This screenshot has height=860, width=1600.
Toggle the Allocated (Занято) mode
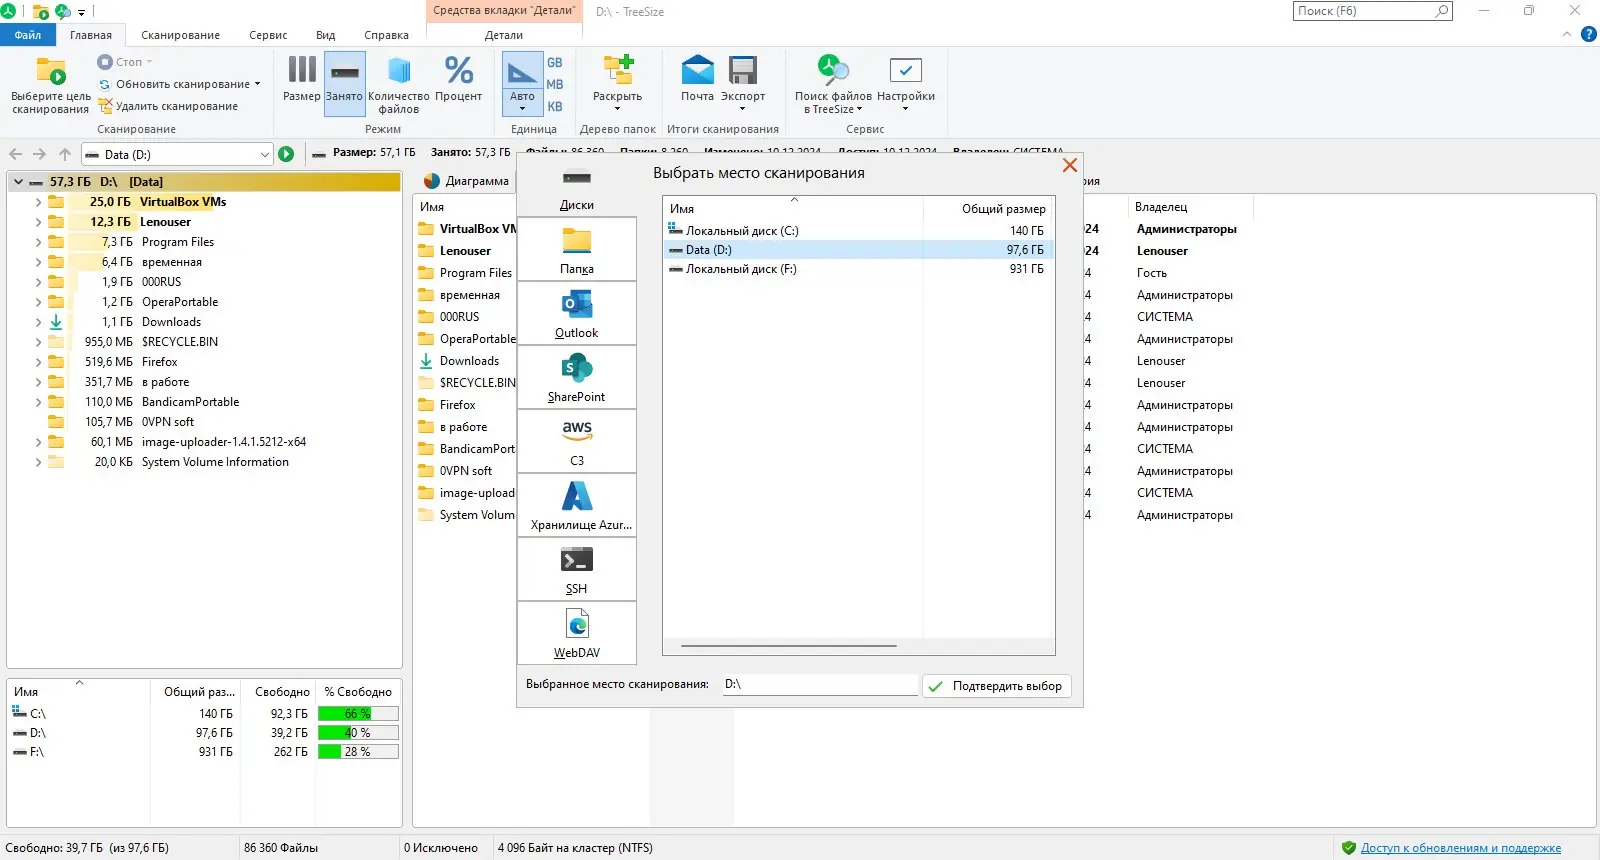click(344, 83)
